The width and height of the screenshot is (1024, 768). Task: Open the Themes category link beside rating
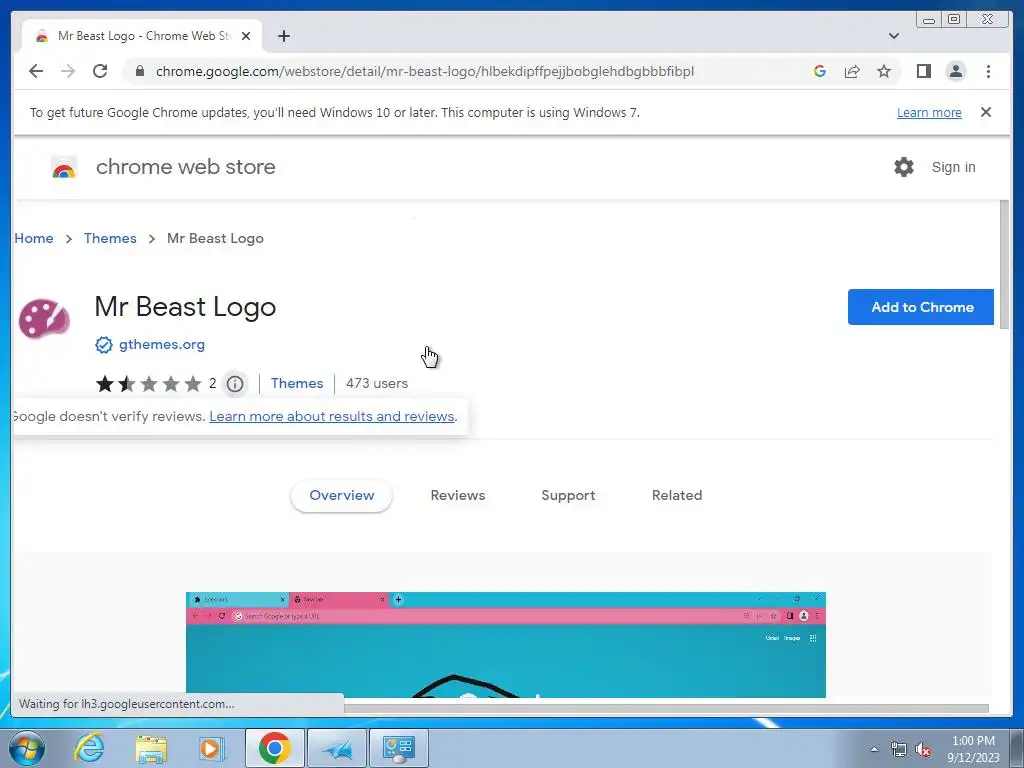296,383
